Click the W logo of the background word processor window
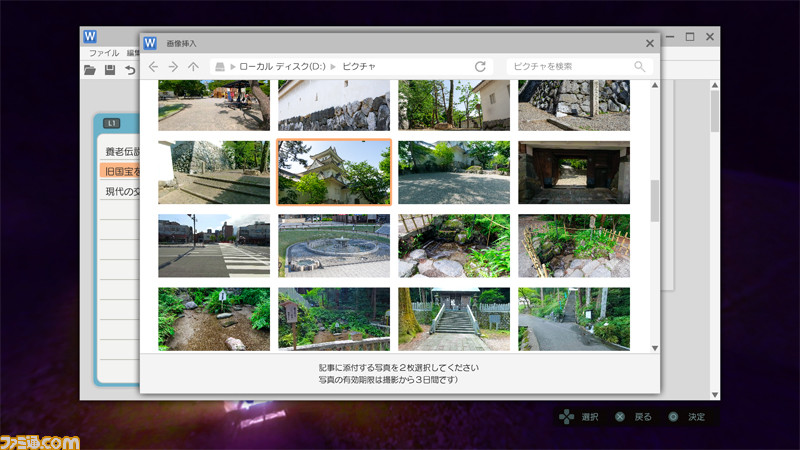 coord(90,36)
